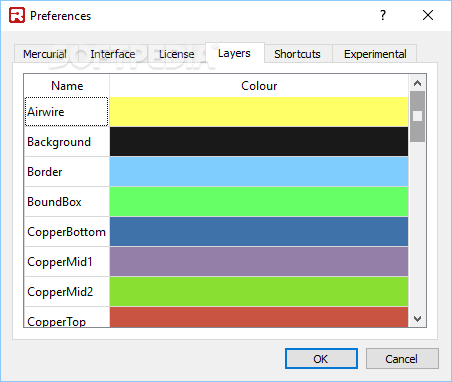Close the Preferences dialog
The image size is (452, 382).
pos(428,15)
